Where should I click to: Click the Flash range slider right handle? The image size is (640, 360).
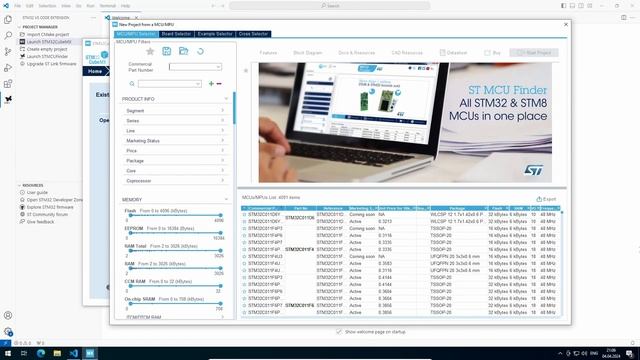[x=220, y=215]
